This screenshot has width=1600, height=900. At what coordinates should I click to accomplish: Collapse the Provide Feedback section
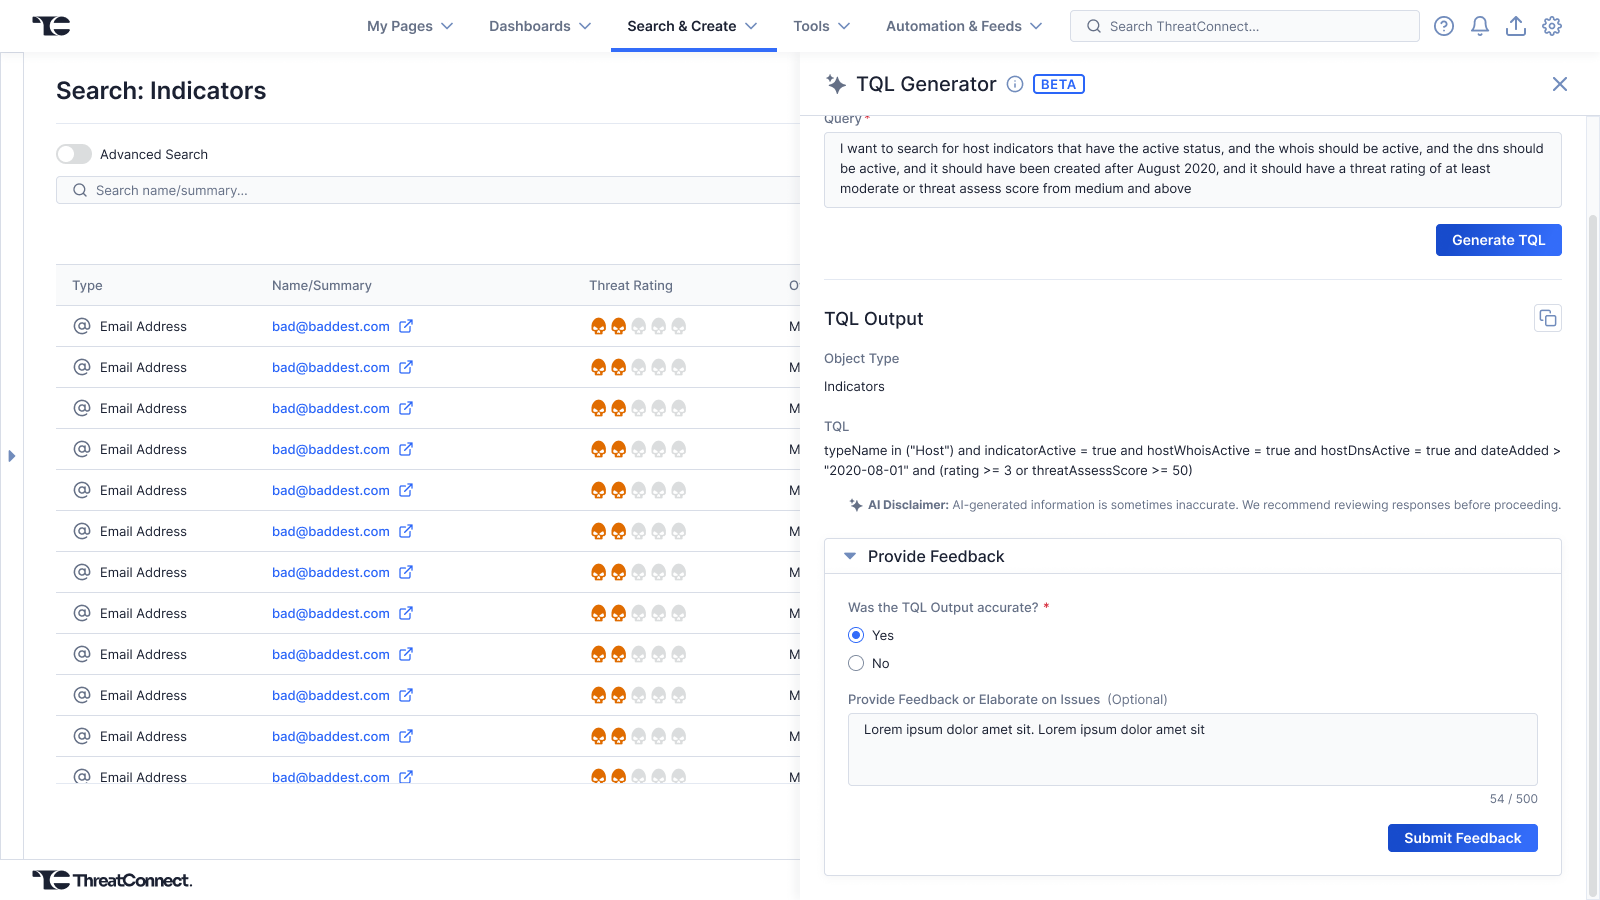850,556
